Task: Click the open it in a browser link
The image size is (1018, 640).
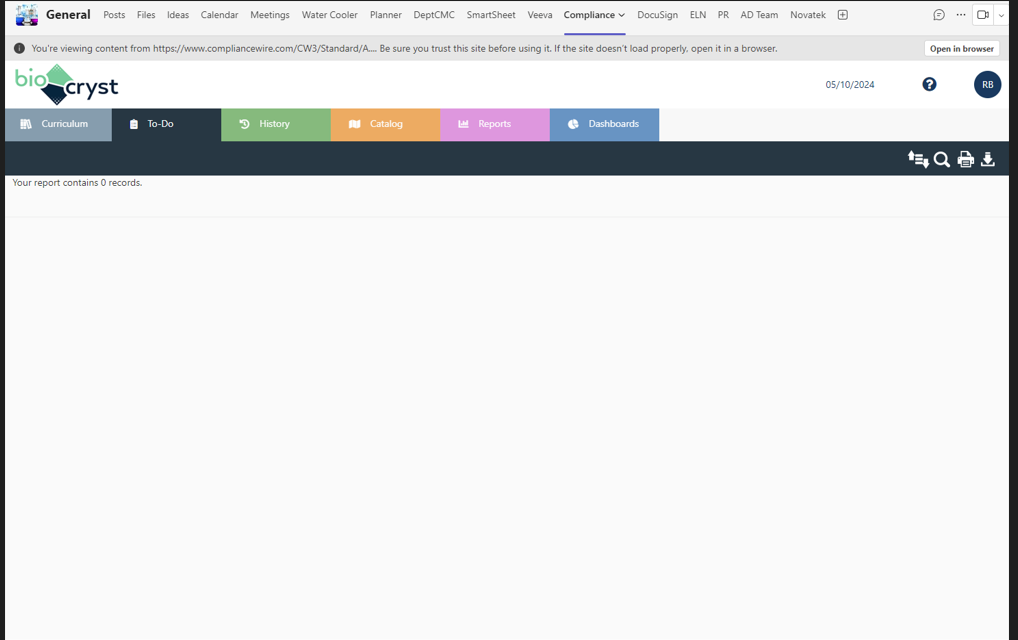Action: click(735, 48)
